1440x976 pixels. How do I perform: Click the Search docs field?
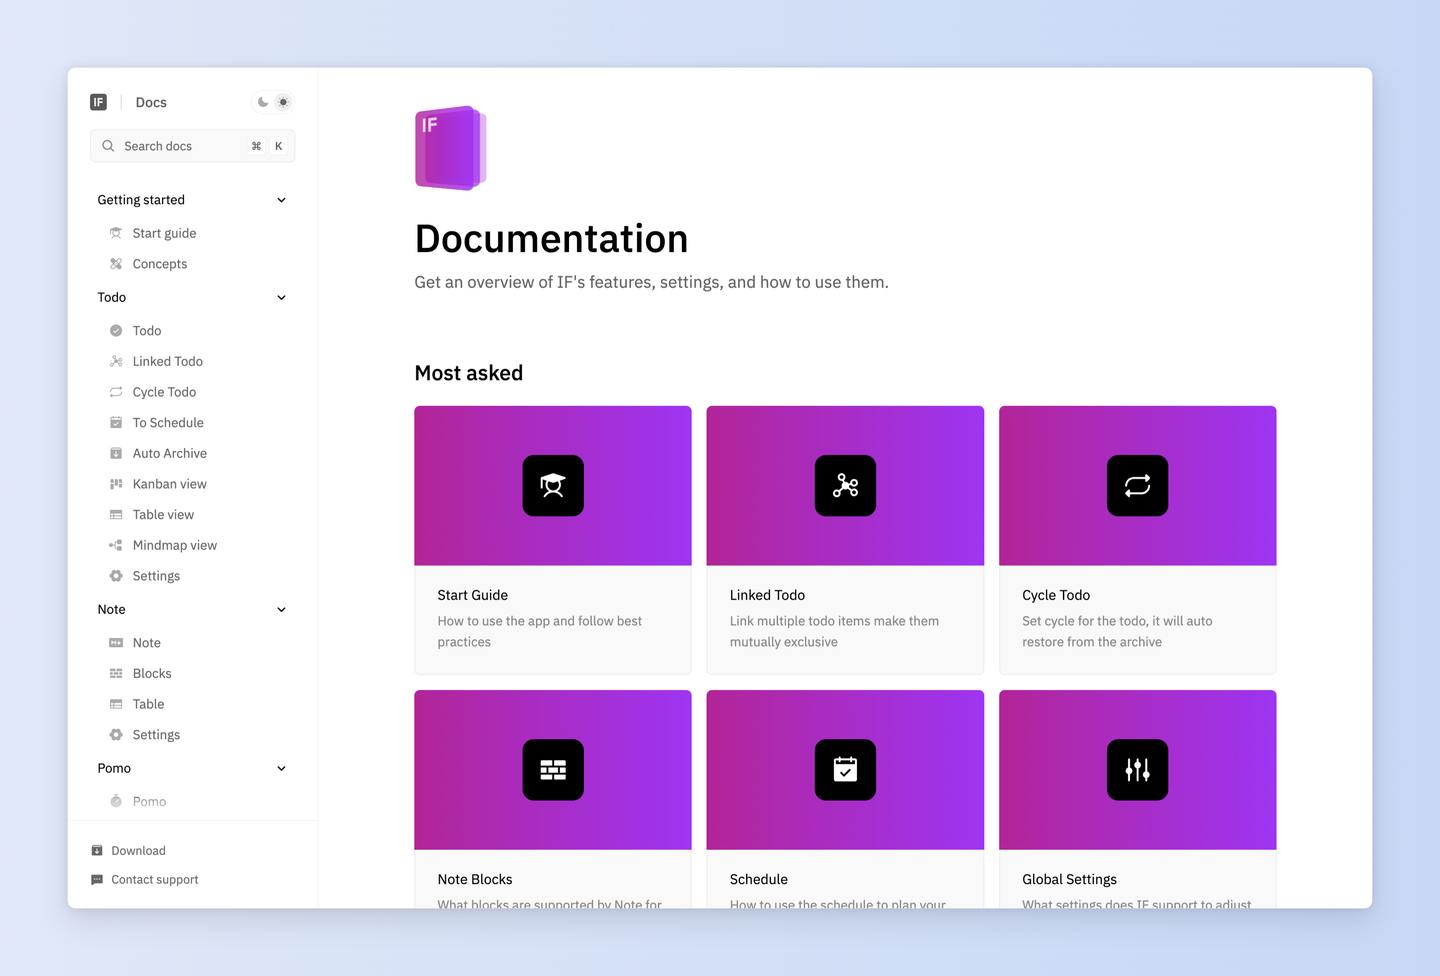pos(193,146)
